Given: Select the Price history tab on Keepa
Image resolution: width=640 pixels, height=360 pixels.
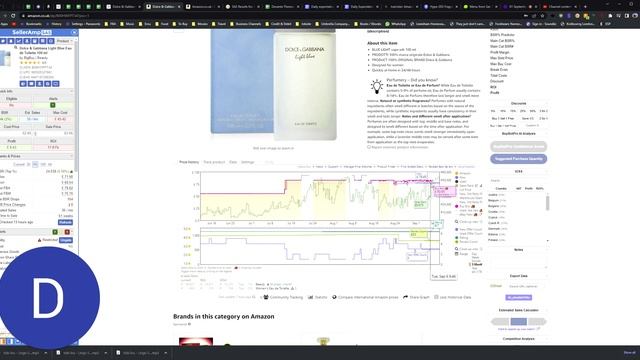Looking at the screenshot, I should (x=189, y=162).
